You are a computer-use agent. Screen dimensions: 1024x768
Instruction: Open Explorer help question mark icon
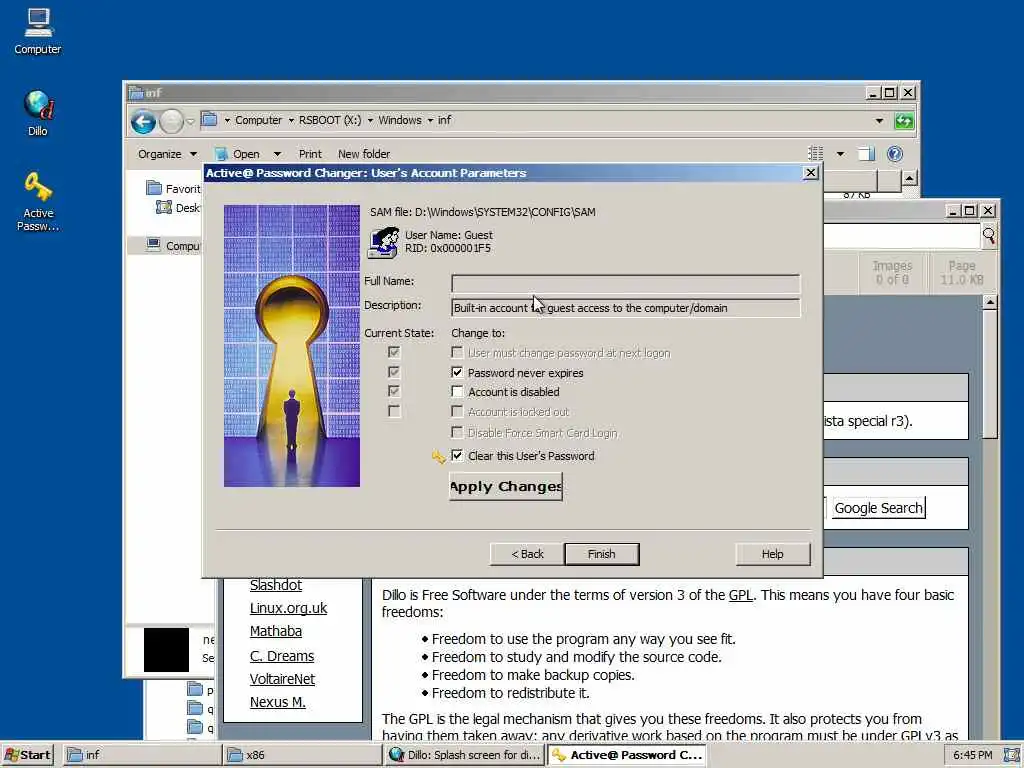pos(895,153)
